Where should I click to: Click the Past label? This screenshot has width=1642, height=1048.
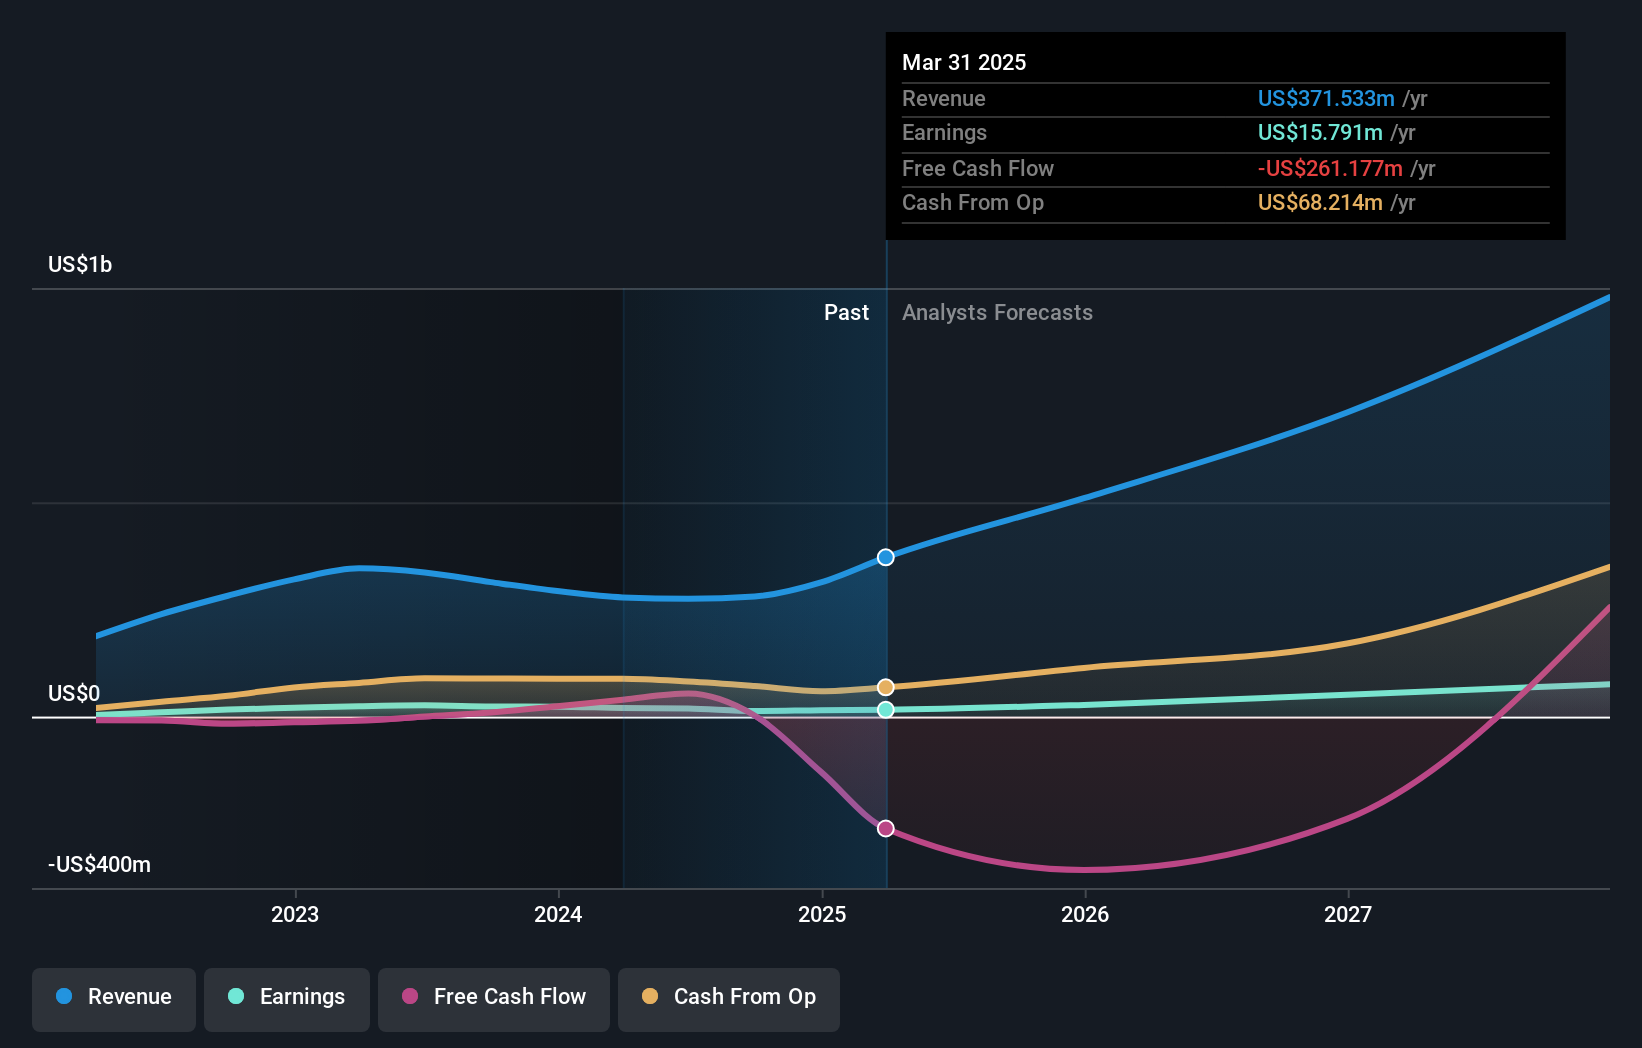(846, 312)
